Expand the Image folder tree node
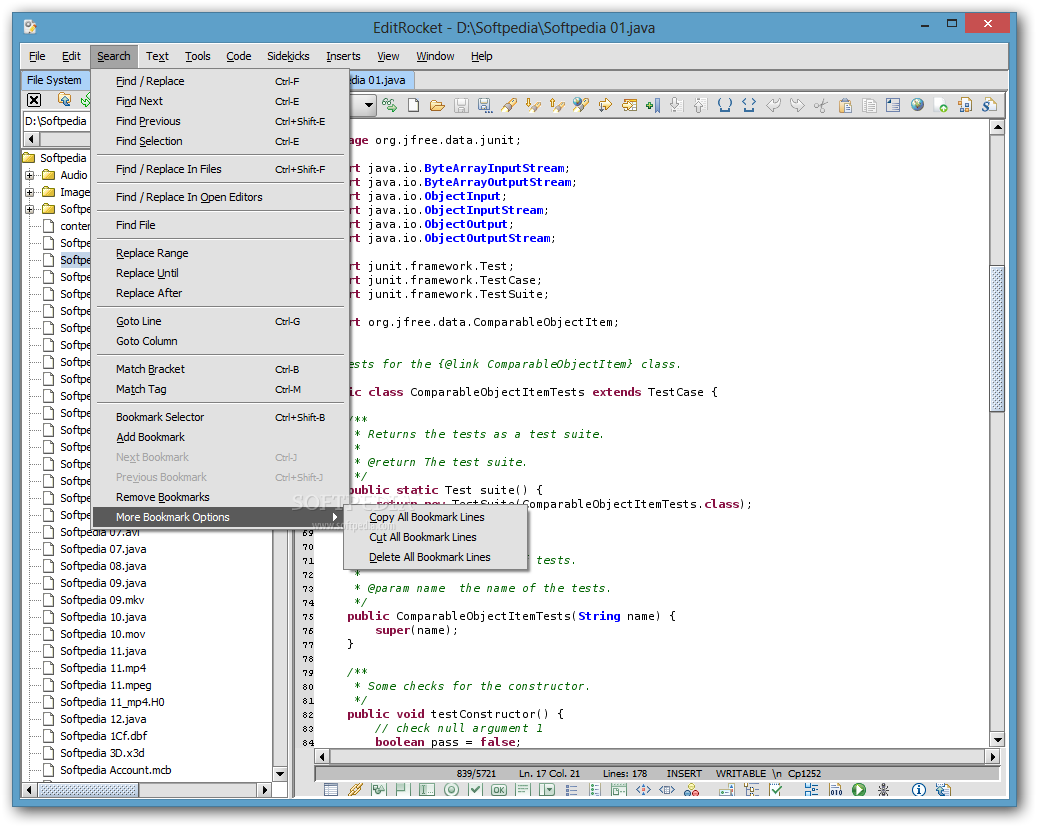The image size is (1037, 827). 30,193
